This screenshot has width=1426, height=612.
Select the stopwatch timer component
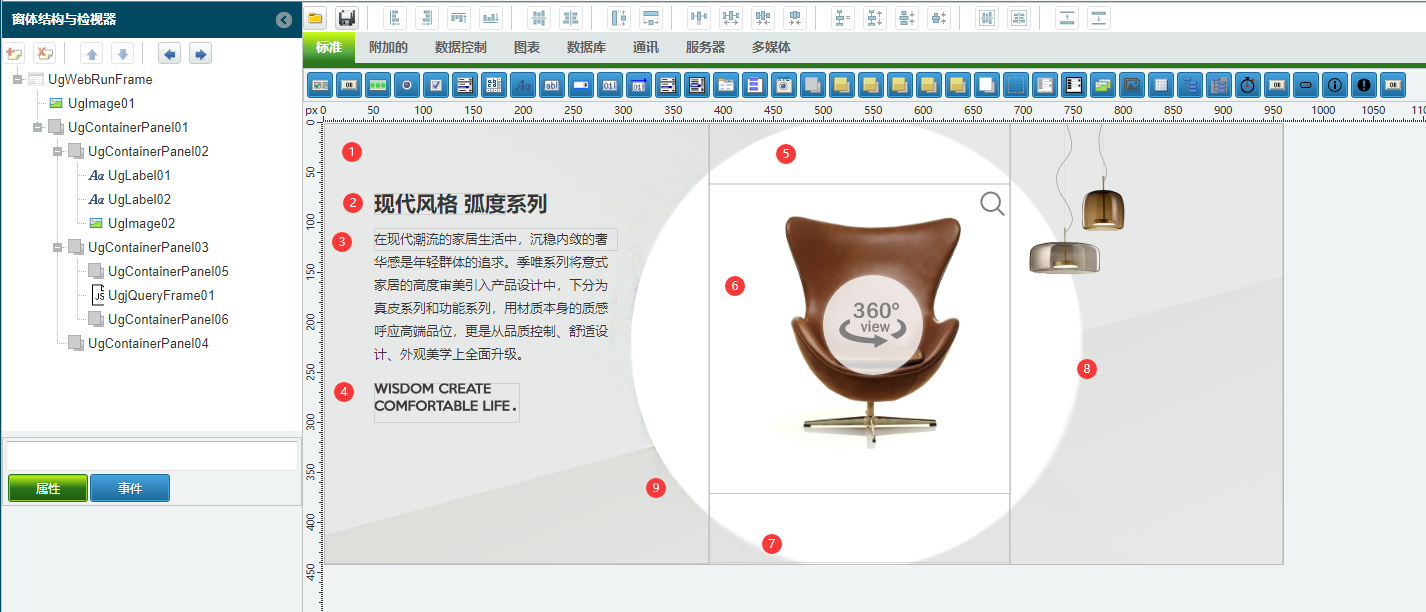point(1248,85)
